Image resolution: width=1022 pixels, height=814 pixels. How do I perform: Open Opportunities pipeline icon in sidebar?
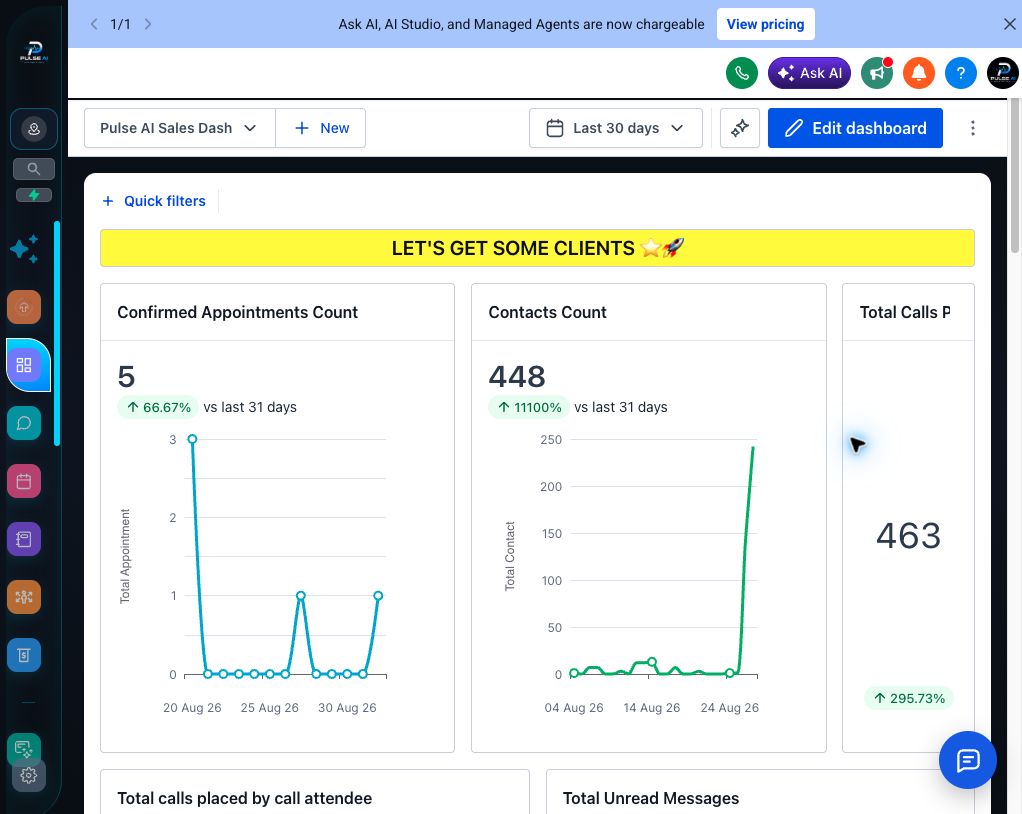click(x=24, y=597)
